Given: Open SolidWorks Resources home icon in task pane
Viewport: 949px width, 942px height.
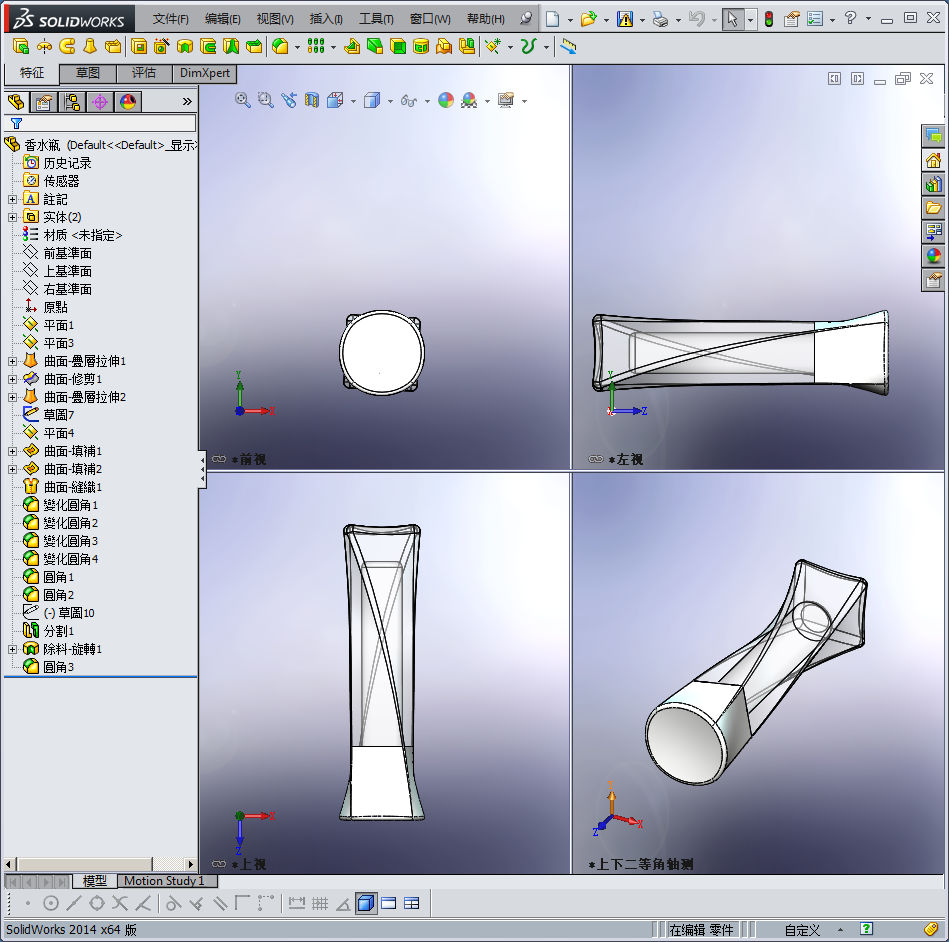Looking at the screenshot, I should point(933,160).
